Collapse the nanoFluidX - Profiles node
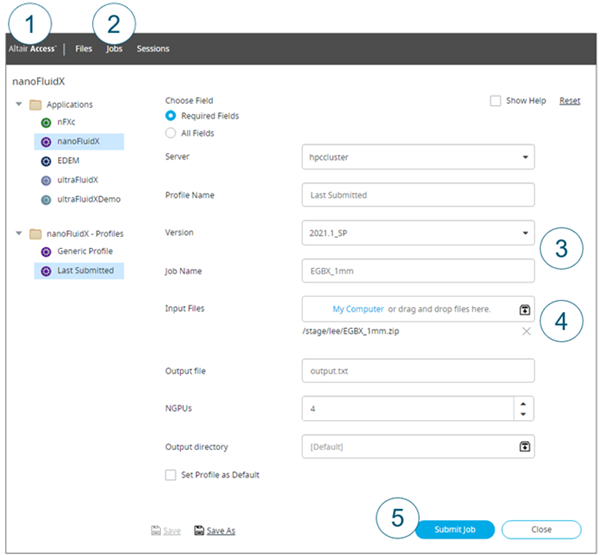Image resolution: width=600 pixels, height=555 pixels. point(19,233)
